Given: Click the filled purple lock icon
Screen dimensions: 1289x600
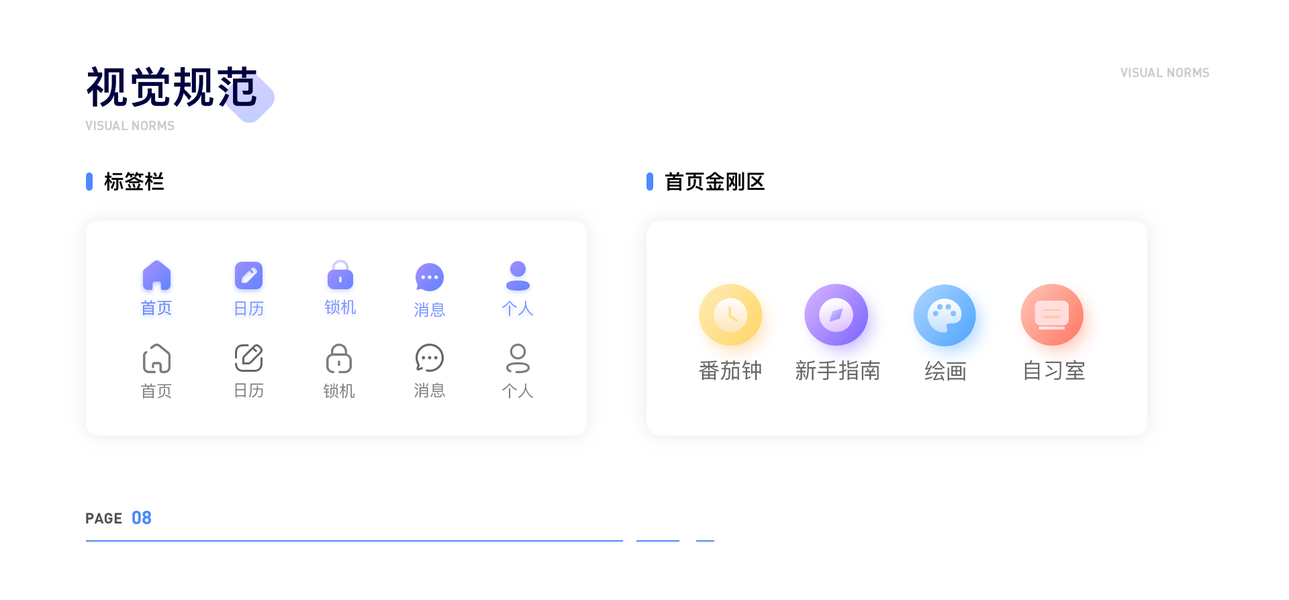Looking at the screenshot, I should click(x=340, y=275).
